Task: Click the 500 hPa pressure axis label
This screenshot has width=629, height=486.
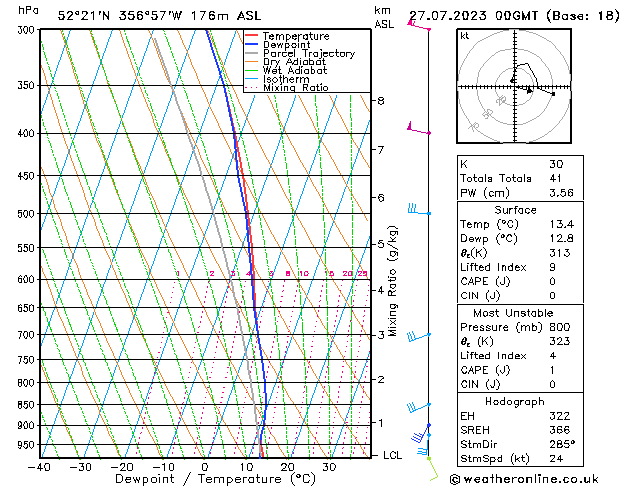Action: point(28,214)
